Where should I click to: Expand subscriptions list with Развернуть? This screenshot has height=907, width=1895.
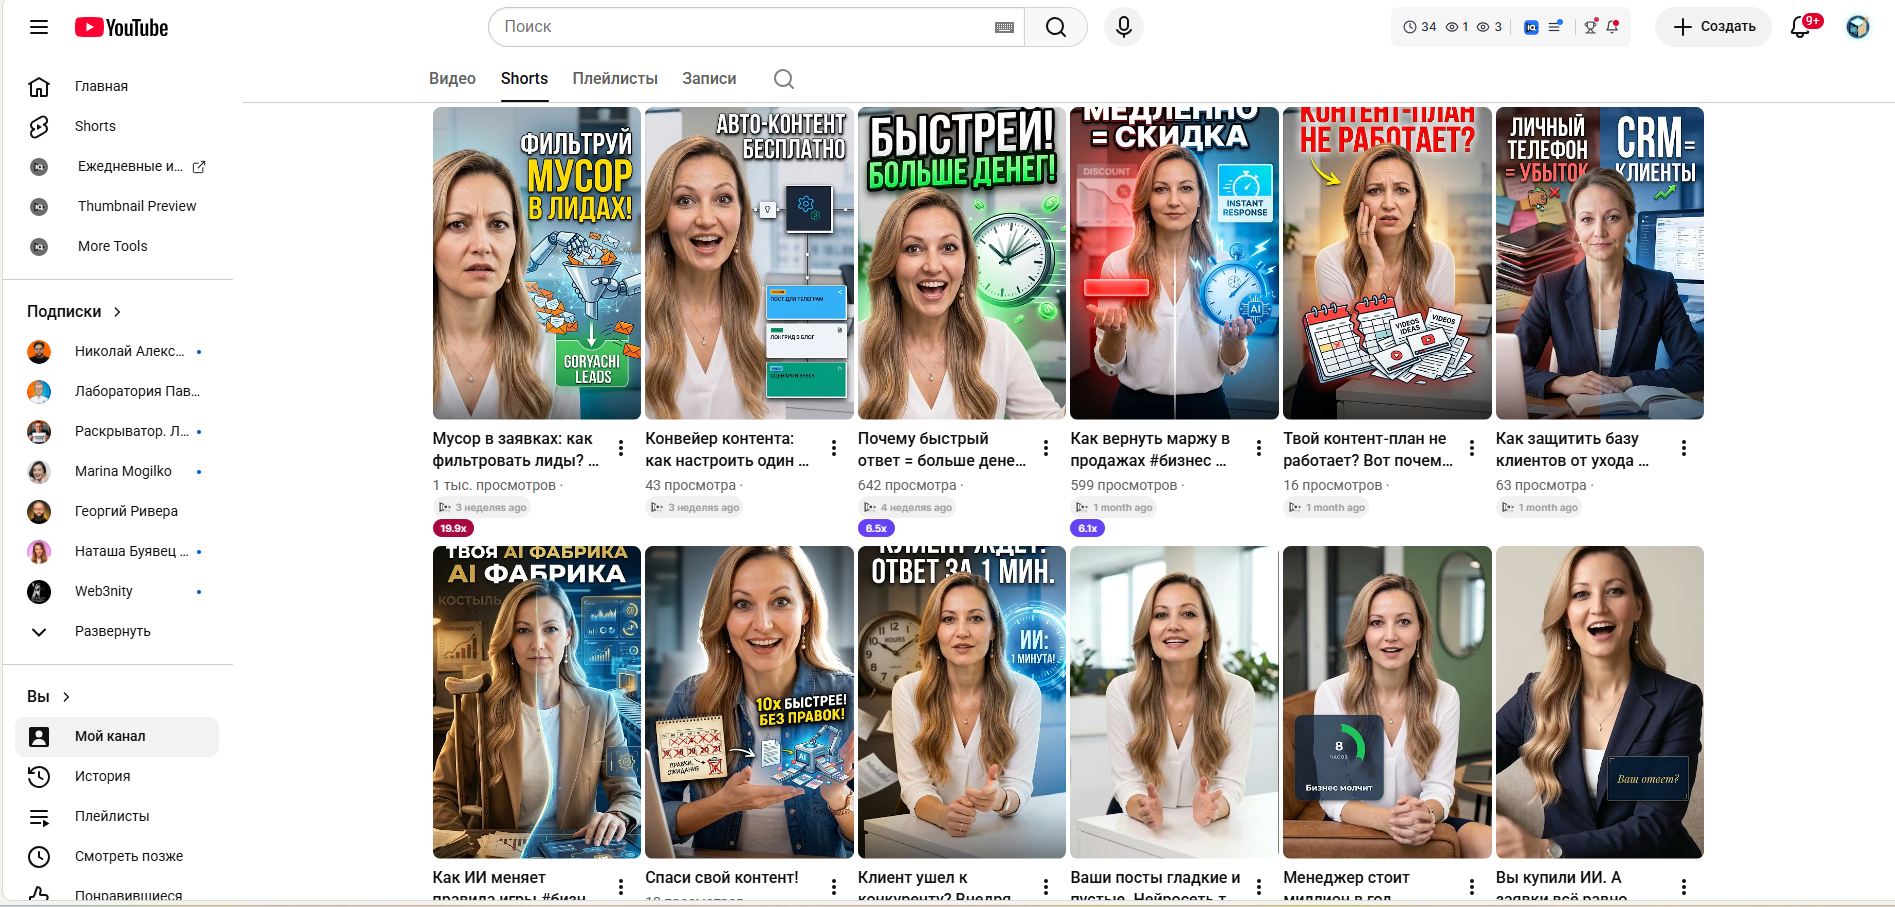tap(118, 631)
